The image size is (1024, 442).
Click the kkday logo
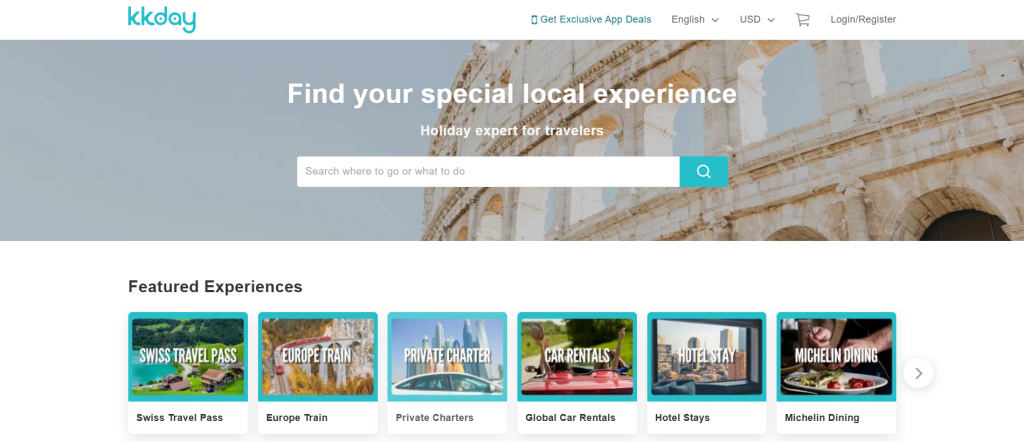[x=161, y=19]
